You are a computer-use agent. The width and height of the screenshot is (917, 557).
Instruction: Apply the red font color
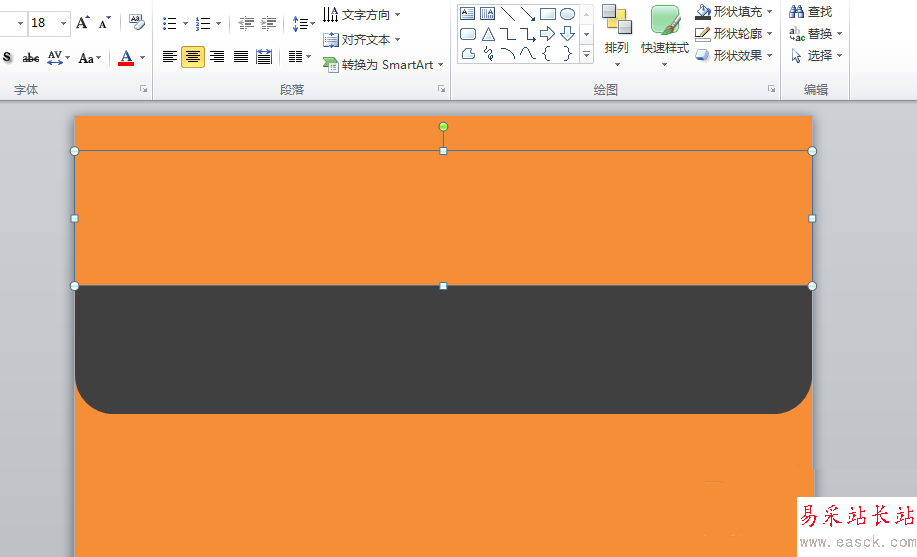(126, 57)
